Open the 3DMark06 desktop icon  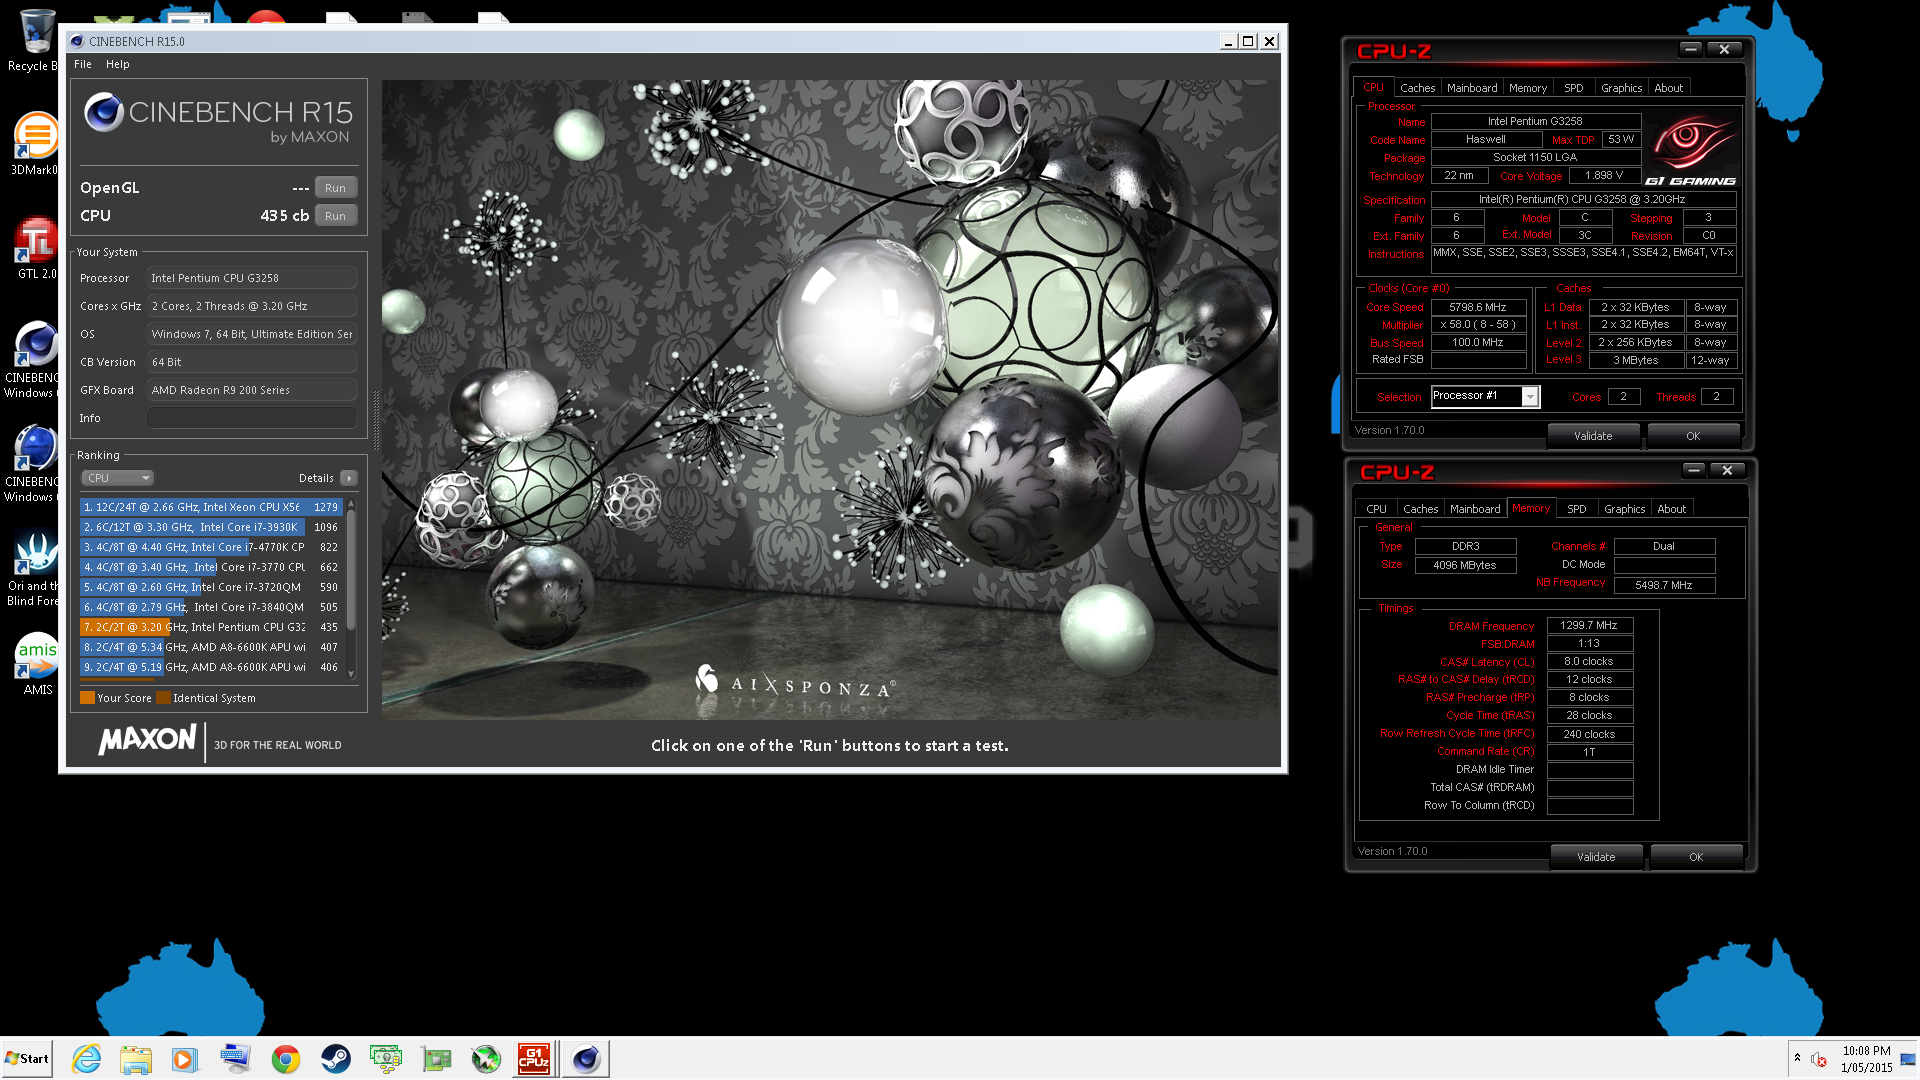pyautogui.click(x=35, y=145)
